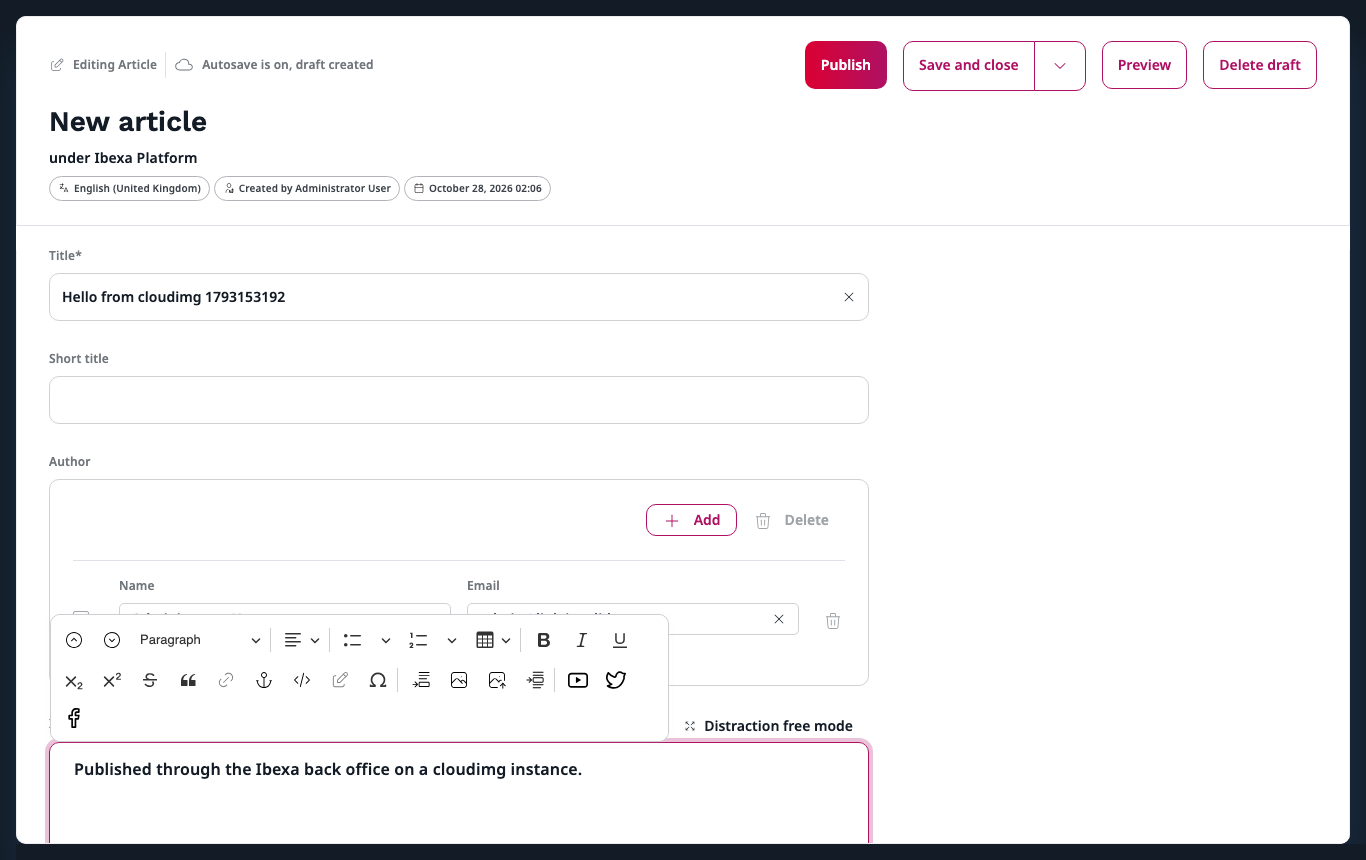Click the trash icon on the author row
The image size is (1366, 860).
[833, 621]
